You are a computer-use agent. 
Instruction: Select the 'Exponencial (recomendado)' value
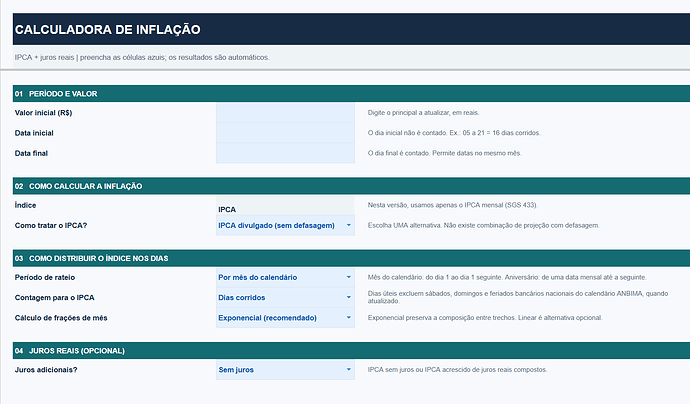267,318
